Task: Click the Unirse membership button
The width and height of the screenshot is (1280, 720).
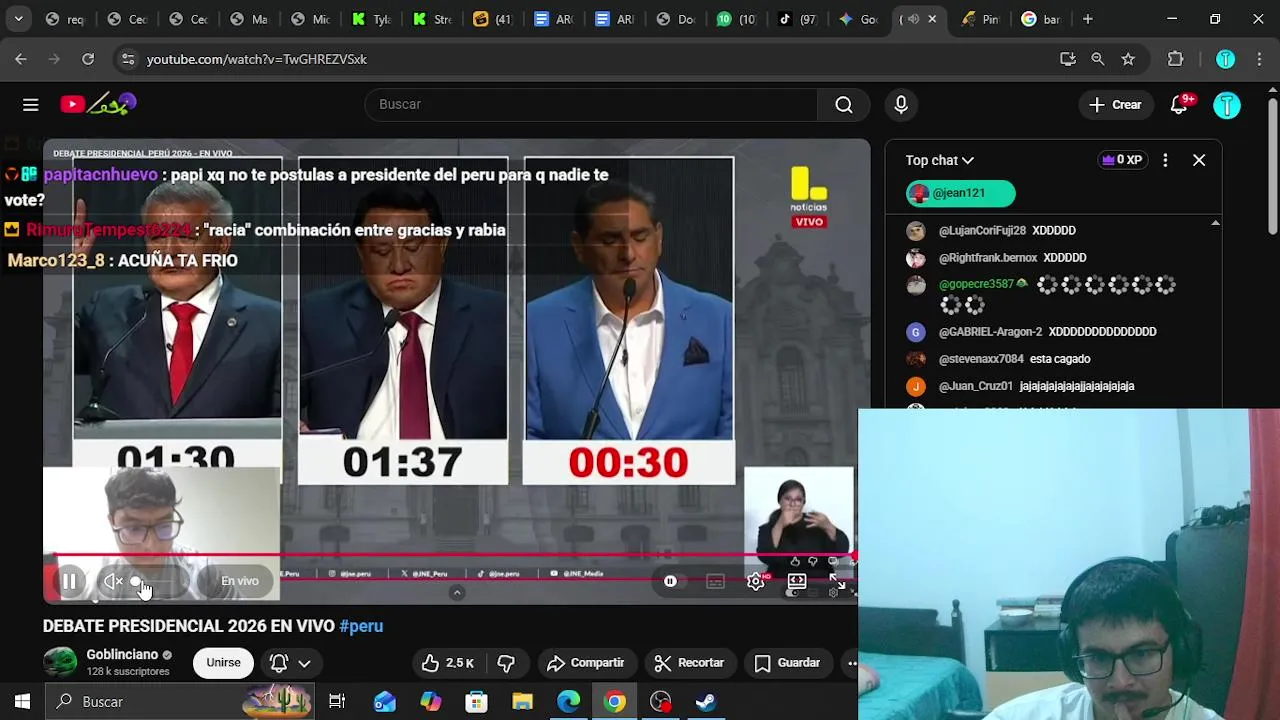Action: coord(223,663)
